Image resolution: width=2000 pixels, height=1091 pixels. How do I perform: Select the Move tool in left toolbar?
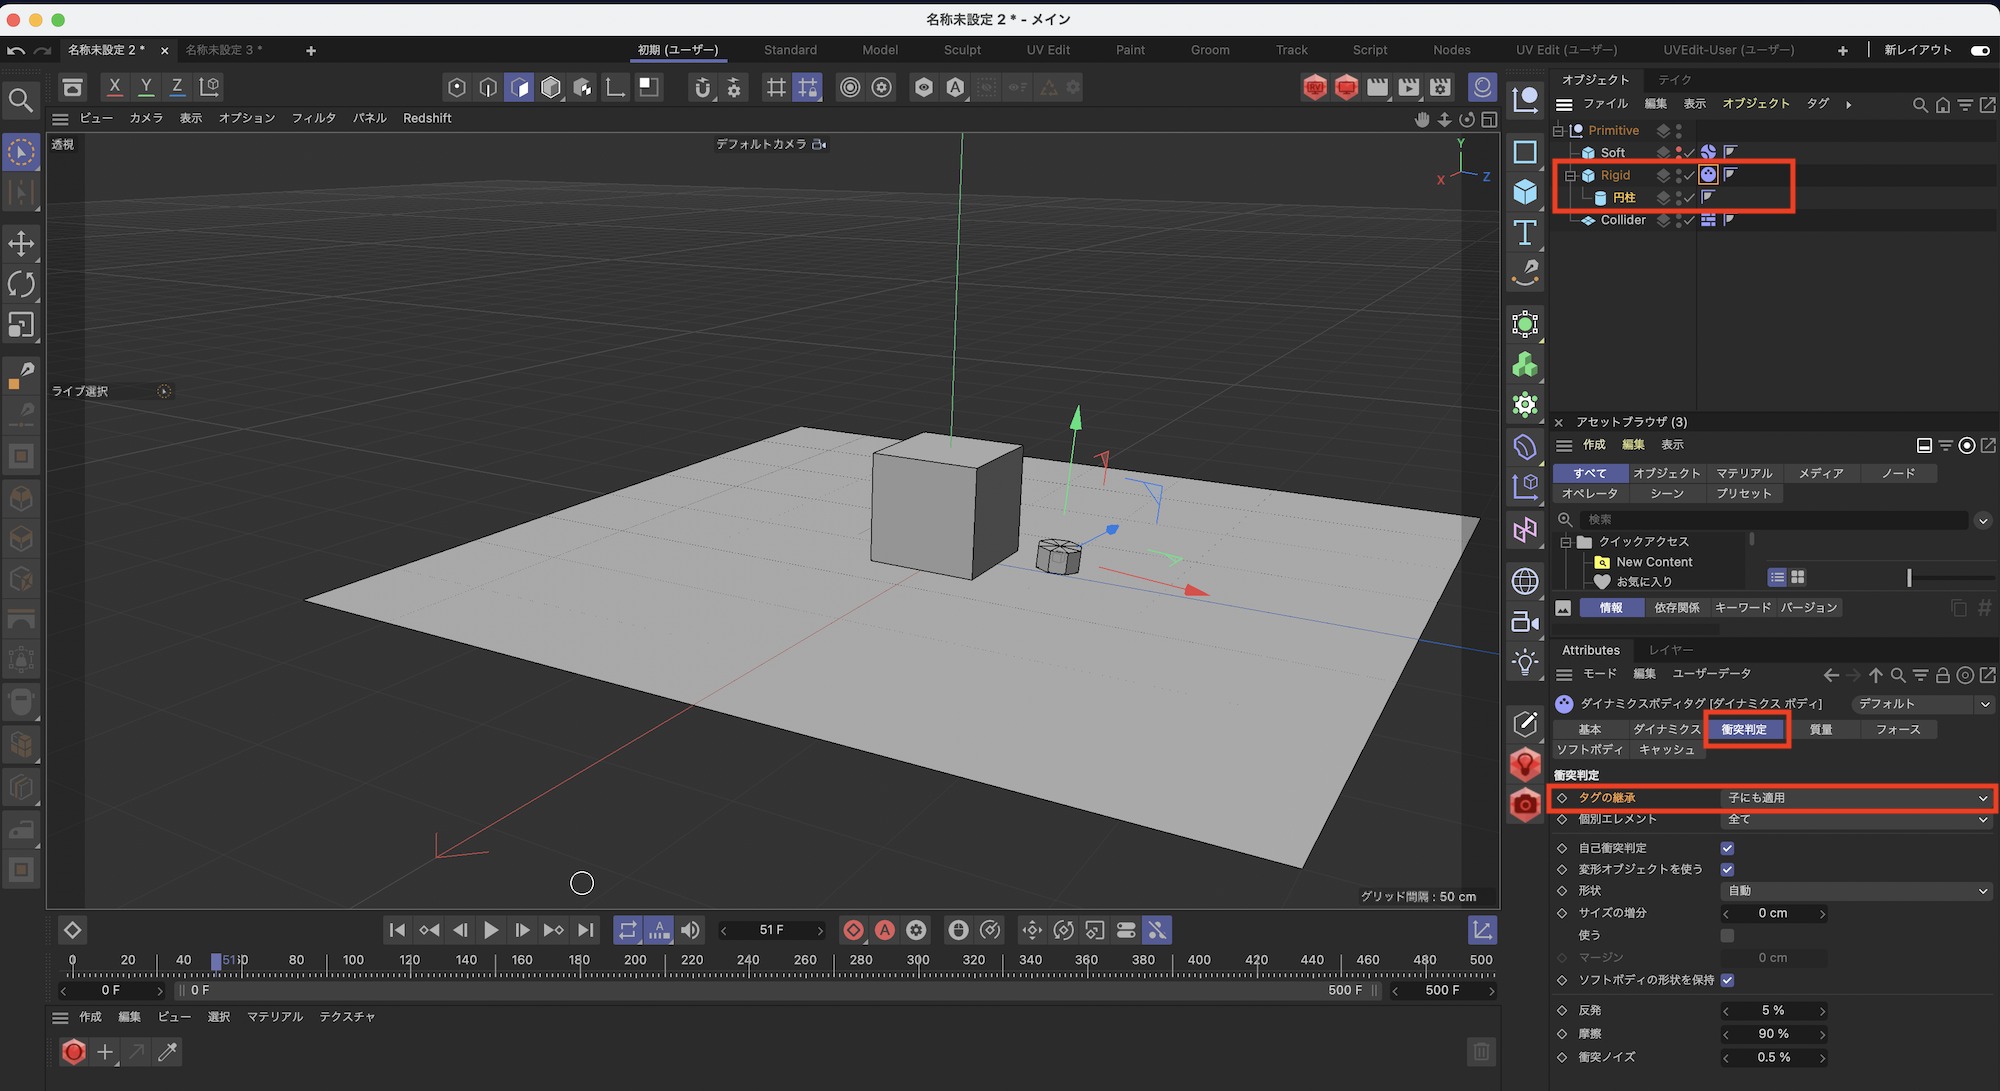[21, 243]
